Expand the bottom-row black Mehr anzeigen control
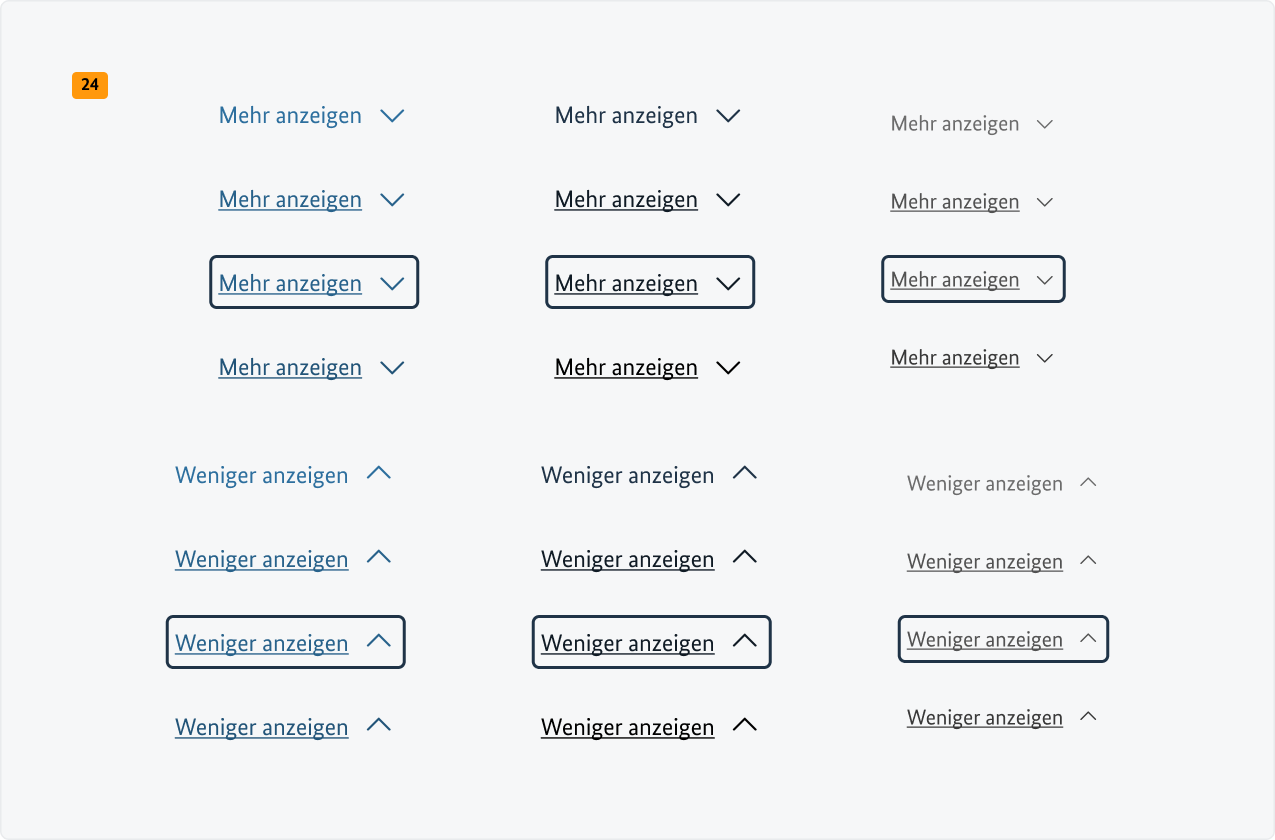1275x840 pixels. pyautogui.click(x=626, y=367)
